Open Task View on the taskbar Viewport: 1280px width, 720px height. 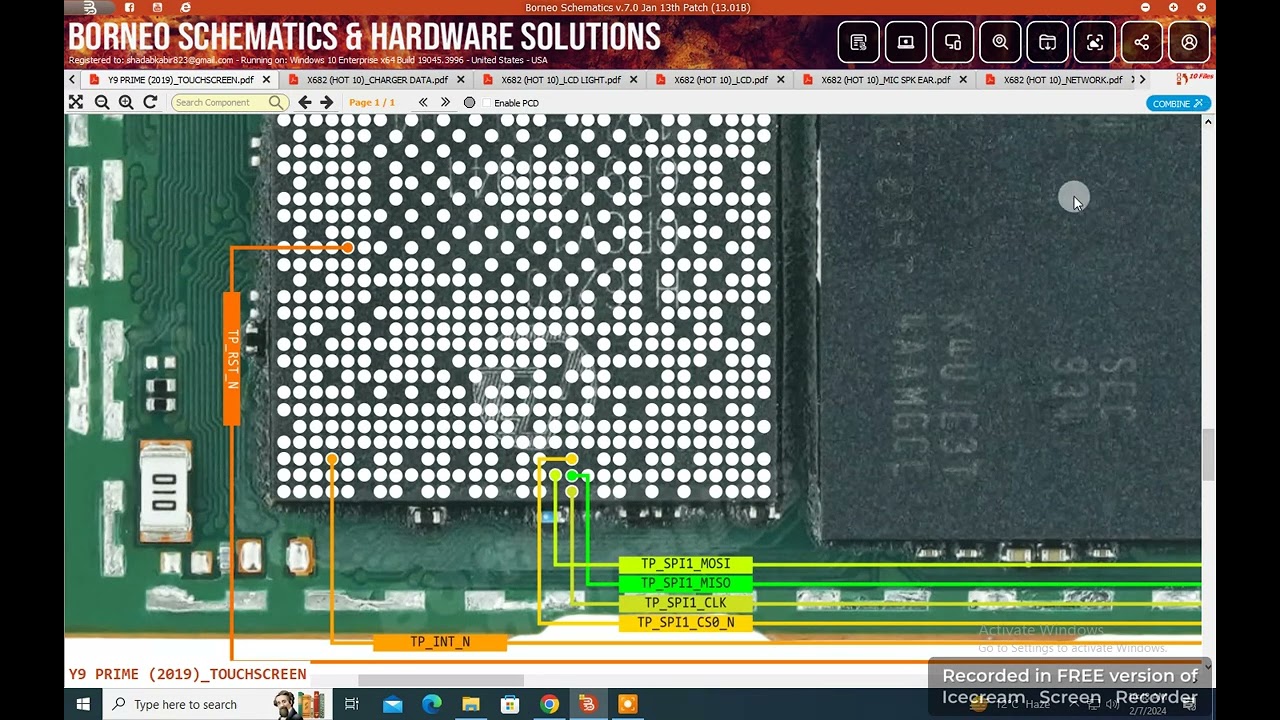coord(352,704)
